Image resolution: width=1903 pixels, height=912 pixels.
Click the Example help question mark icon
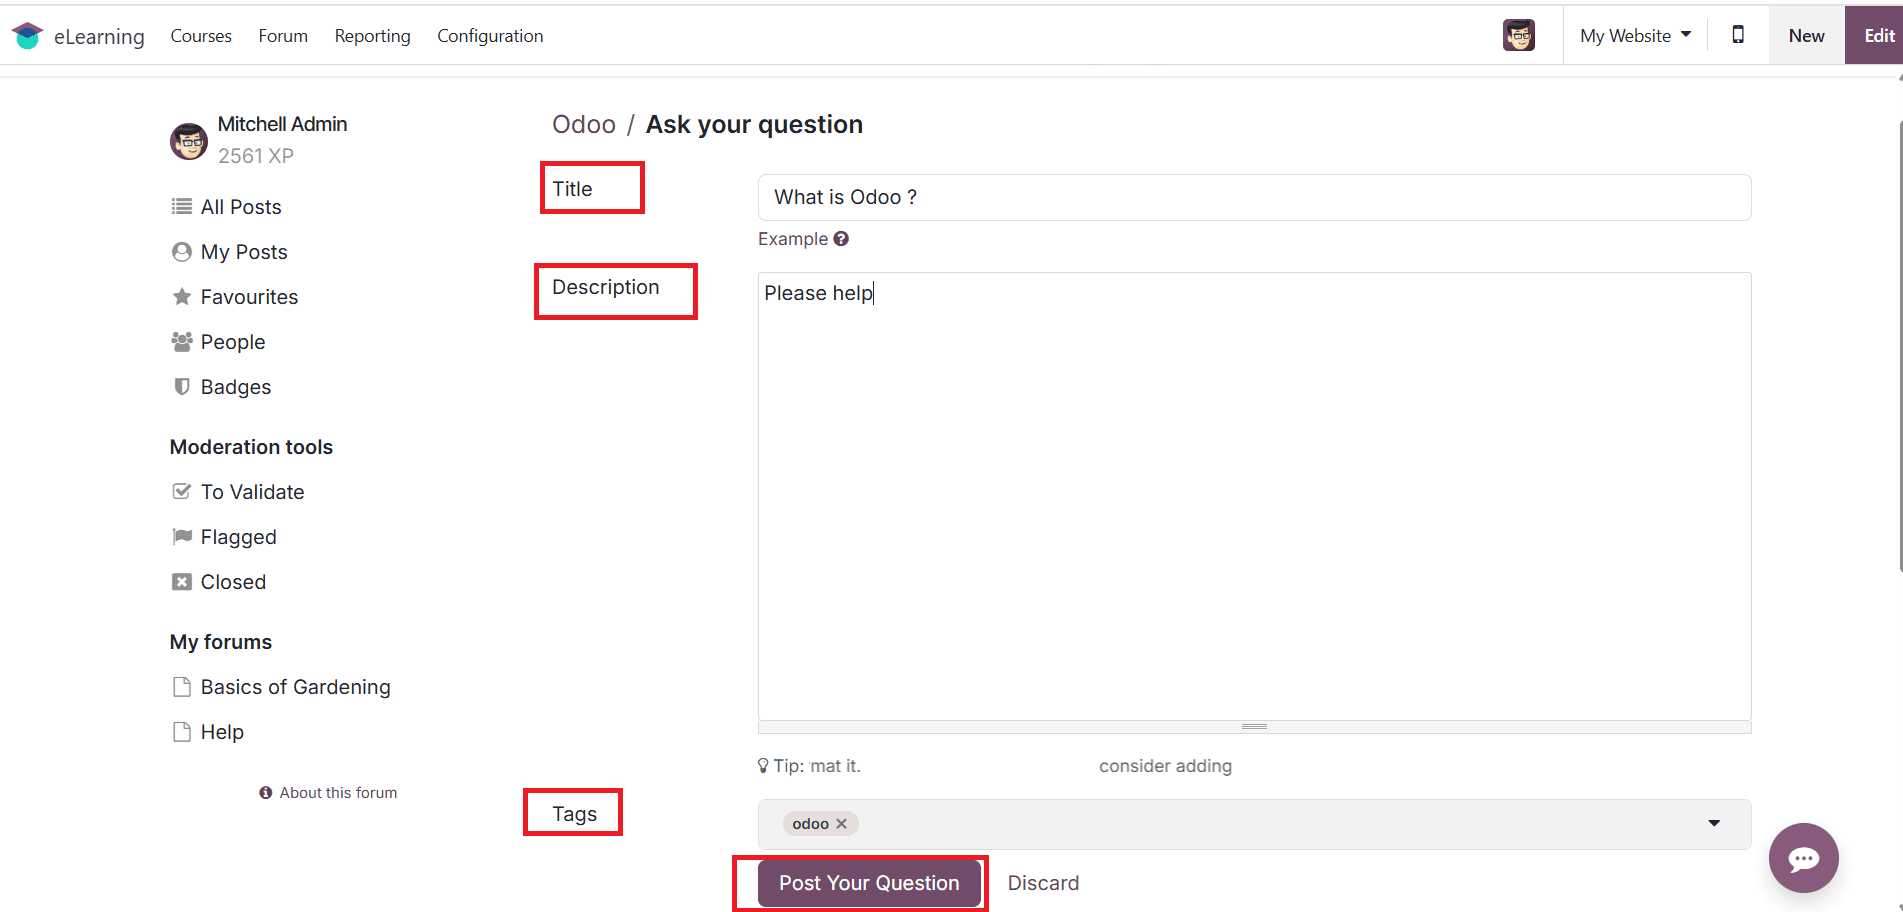tap(841, 239)
